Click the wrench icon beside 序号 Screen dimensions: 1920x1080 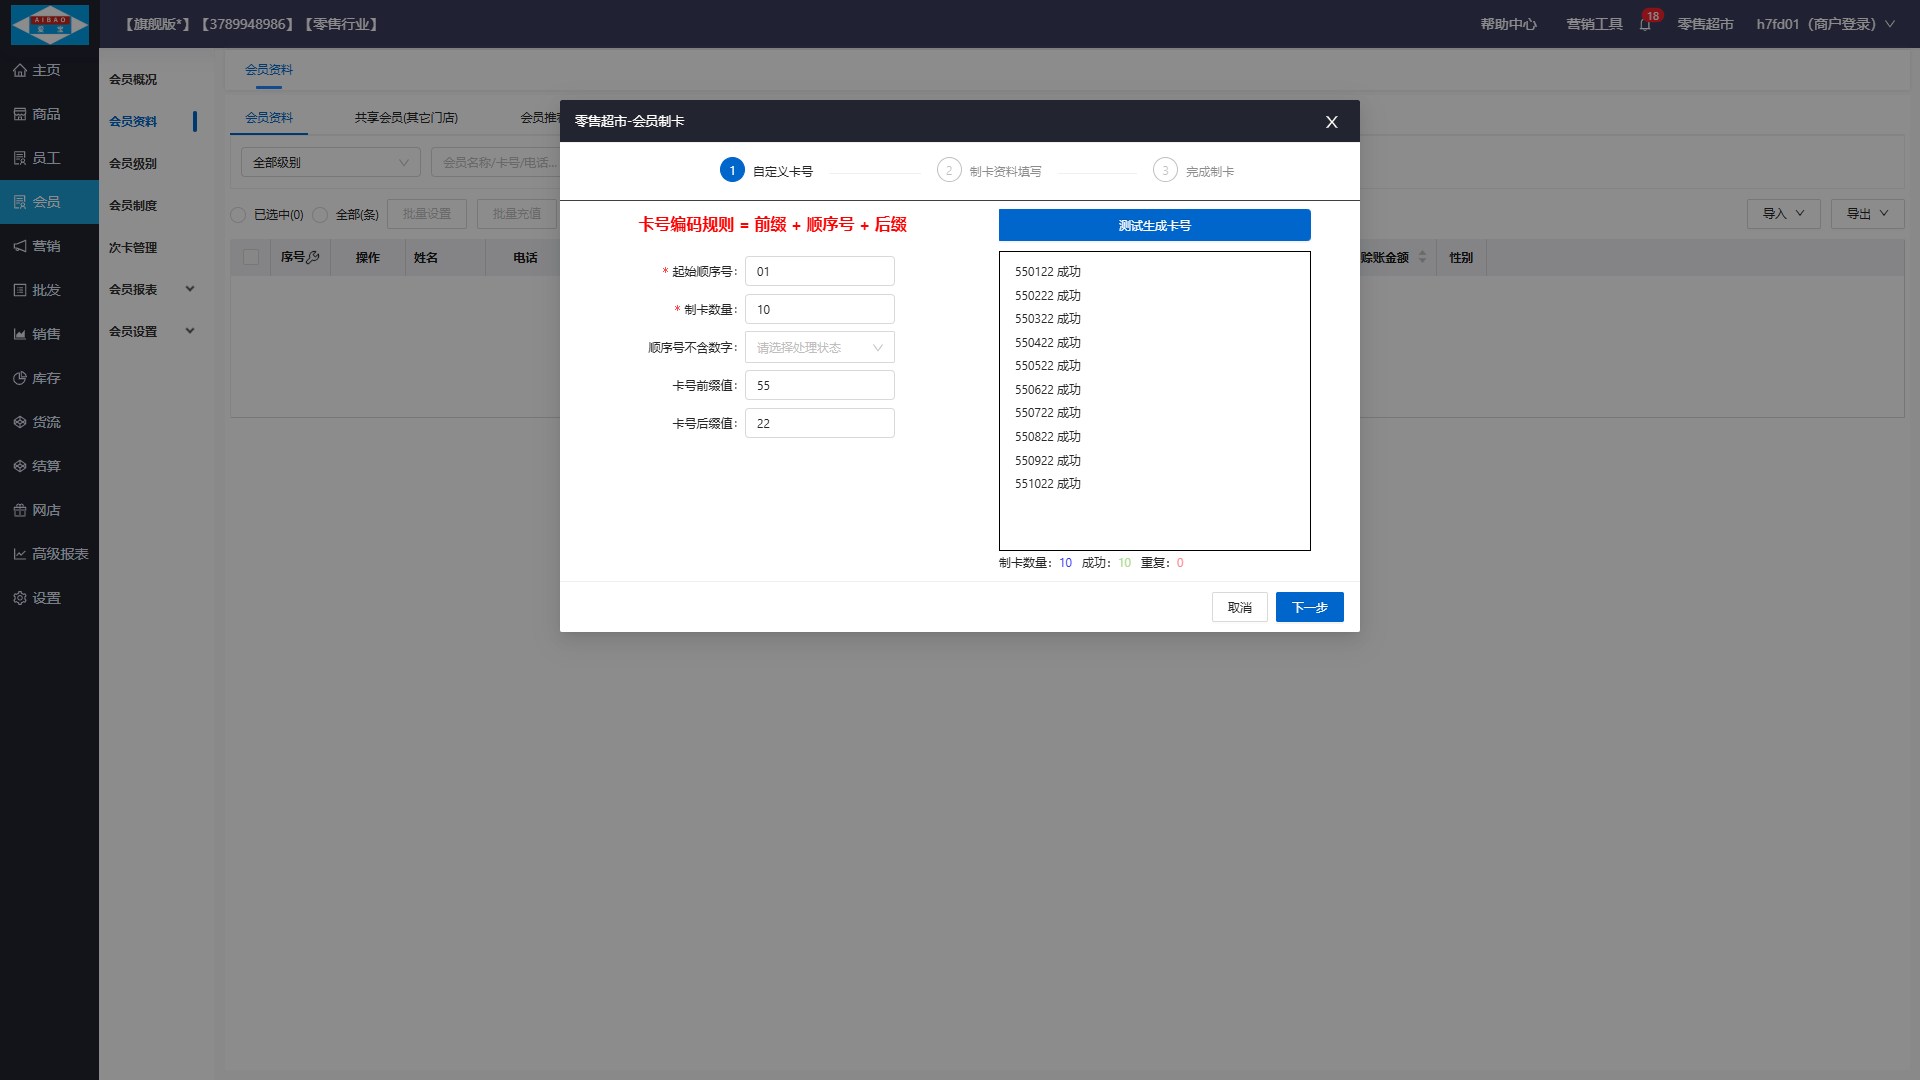pyautogui.click(x=313, y=257)
